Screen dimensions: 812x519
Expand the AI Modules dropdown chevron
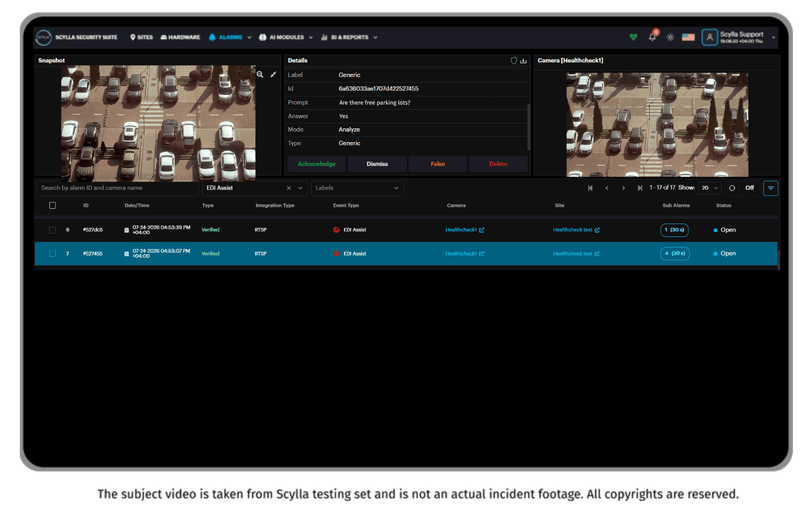(311, 38)
